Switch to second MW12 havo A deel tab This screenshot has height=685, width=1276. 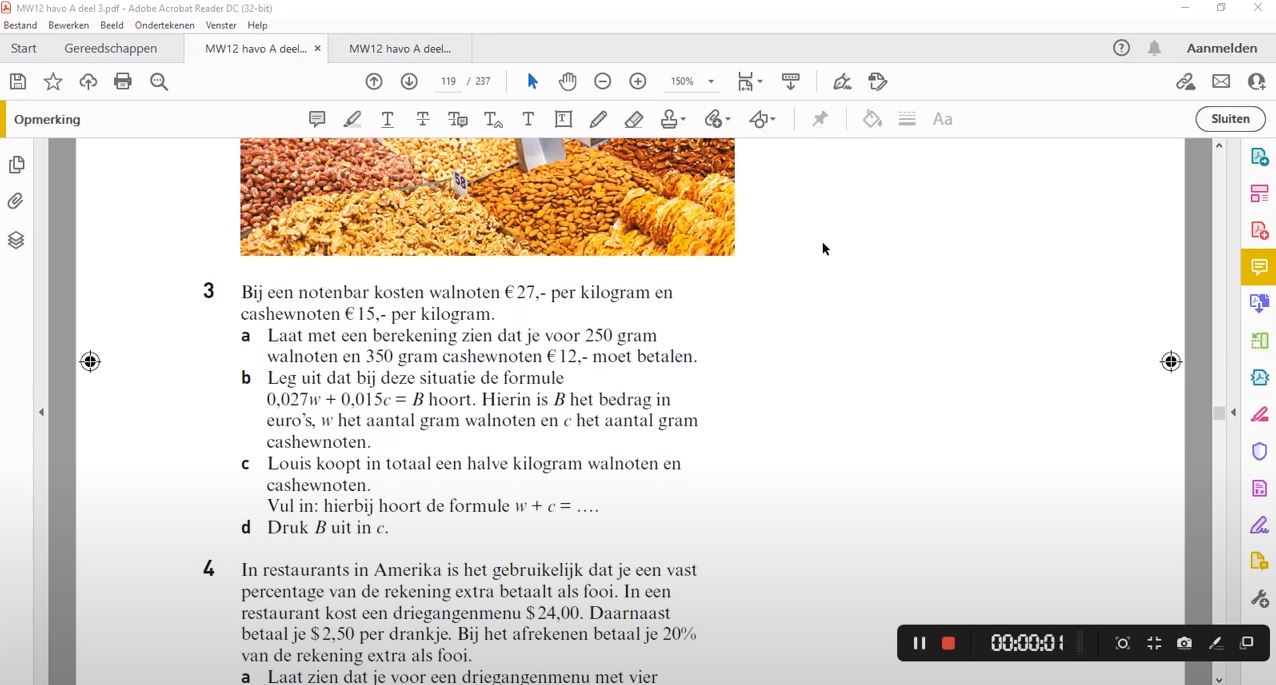point(400,48)
